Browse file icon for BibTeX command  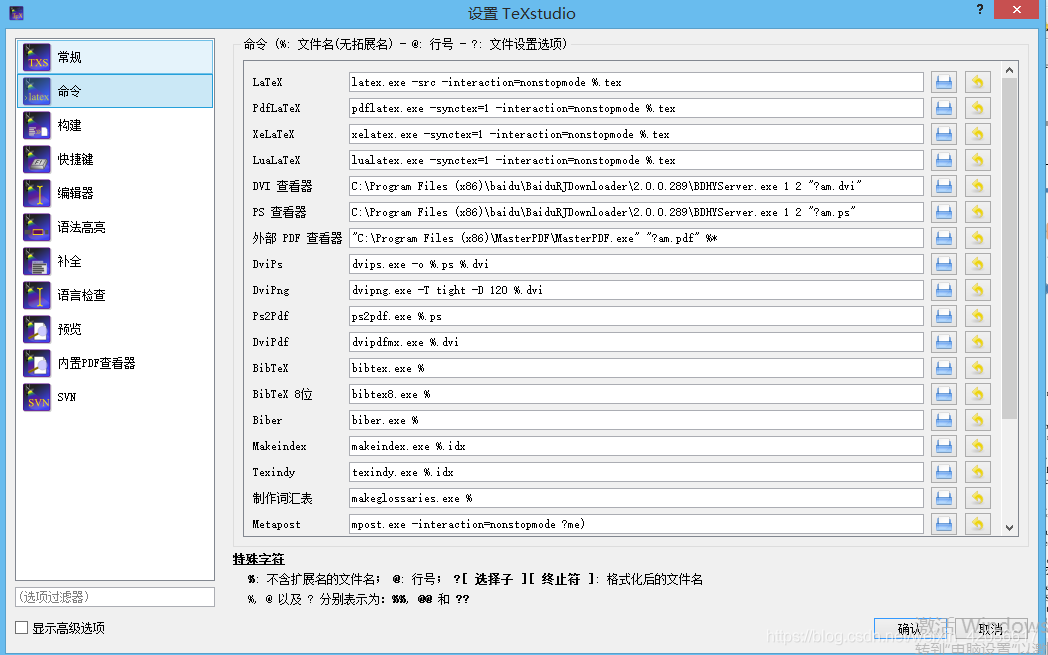click(944, 368)
